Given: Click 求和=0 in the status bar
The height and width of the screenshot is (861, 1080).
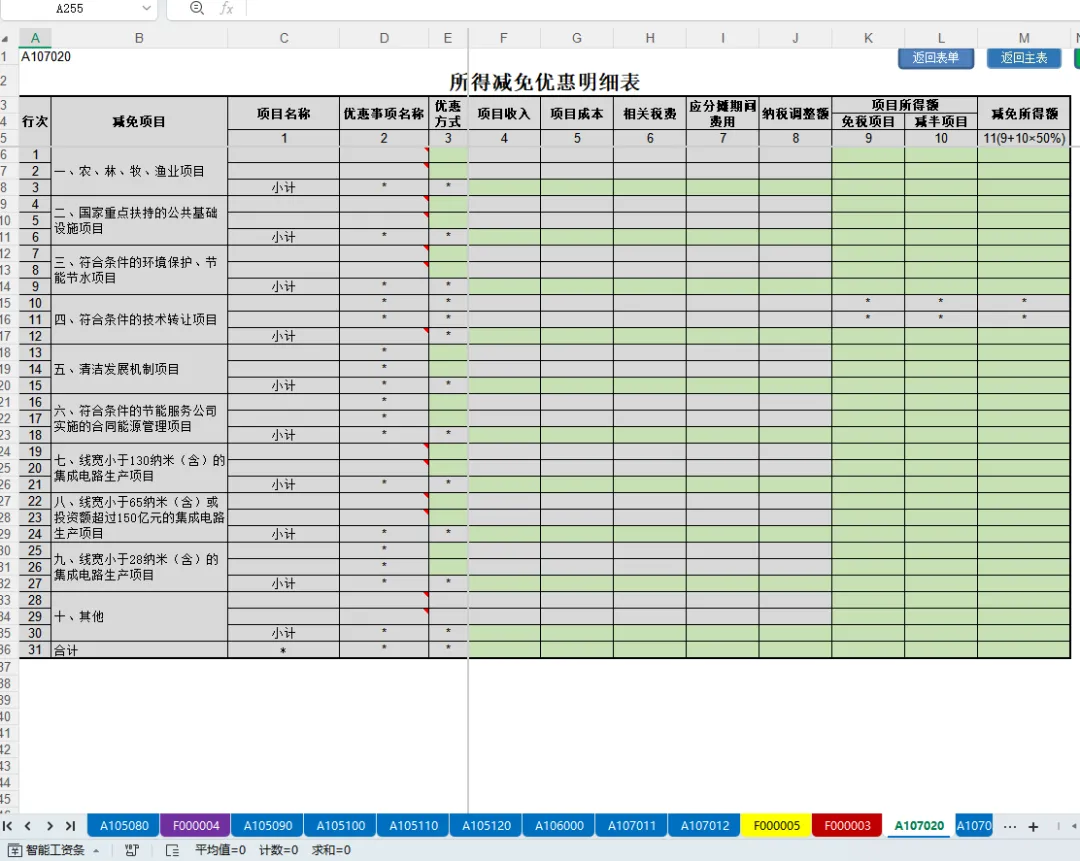Looking at the screenshot, I should [331, 851].
